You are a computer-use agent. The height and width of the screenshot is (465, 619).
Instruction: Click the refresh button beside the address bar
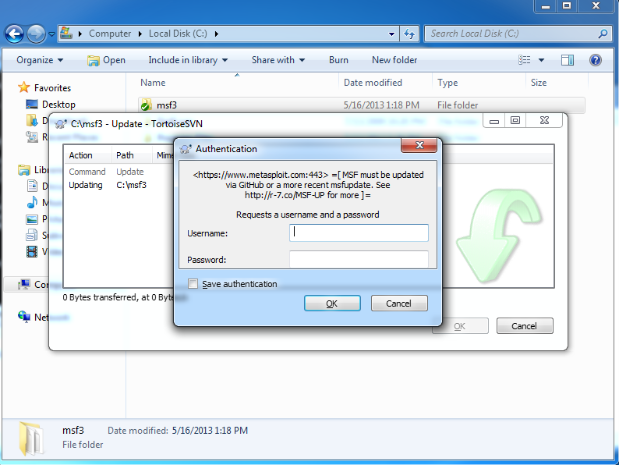[410, 33]
